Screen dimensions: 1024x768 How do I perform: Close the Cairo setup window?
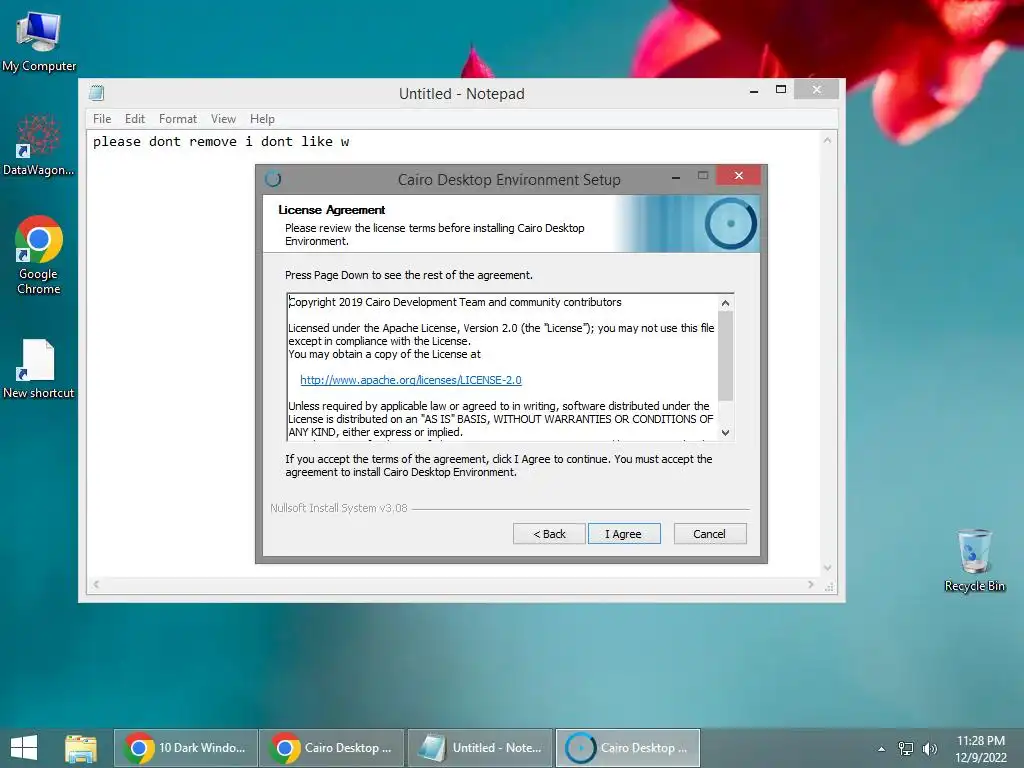(x=738, y=176)
